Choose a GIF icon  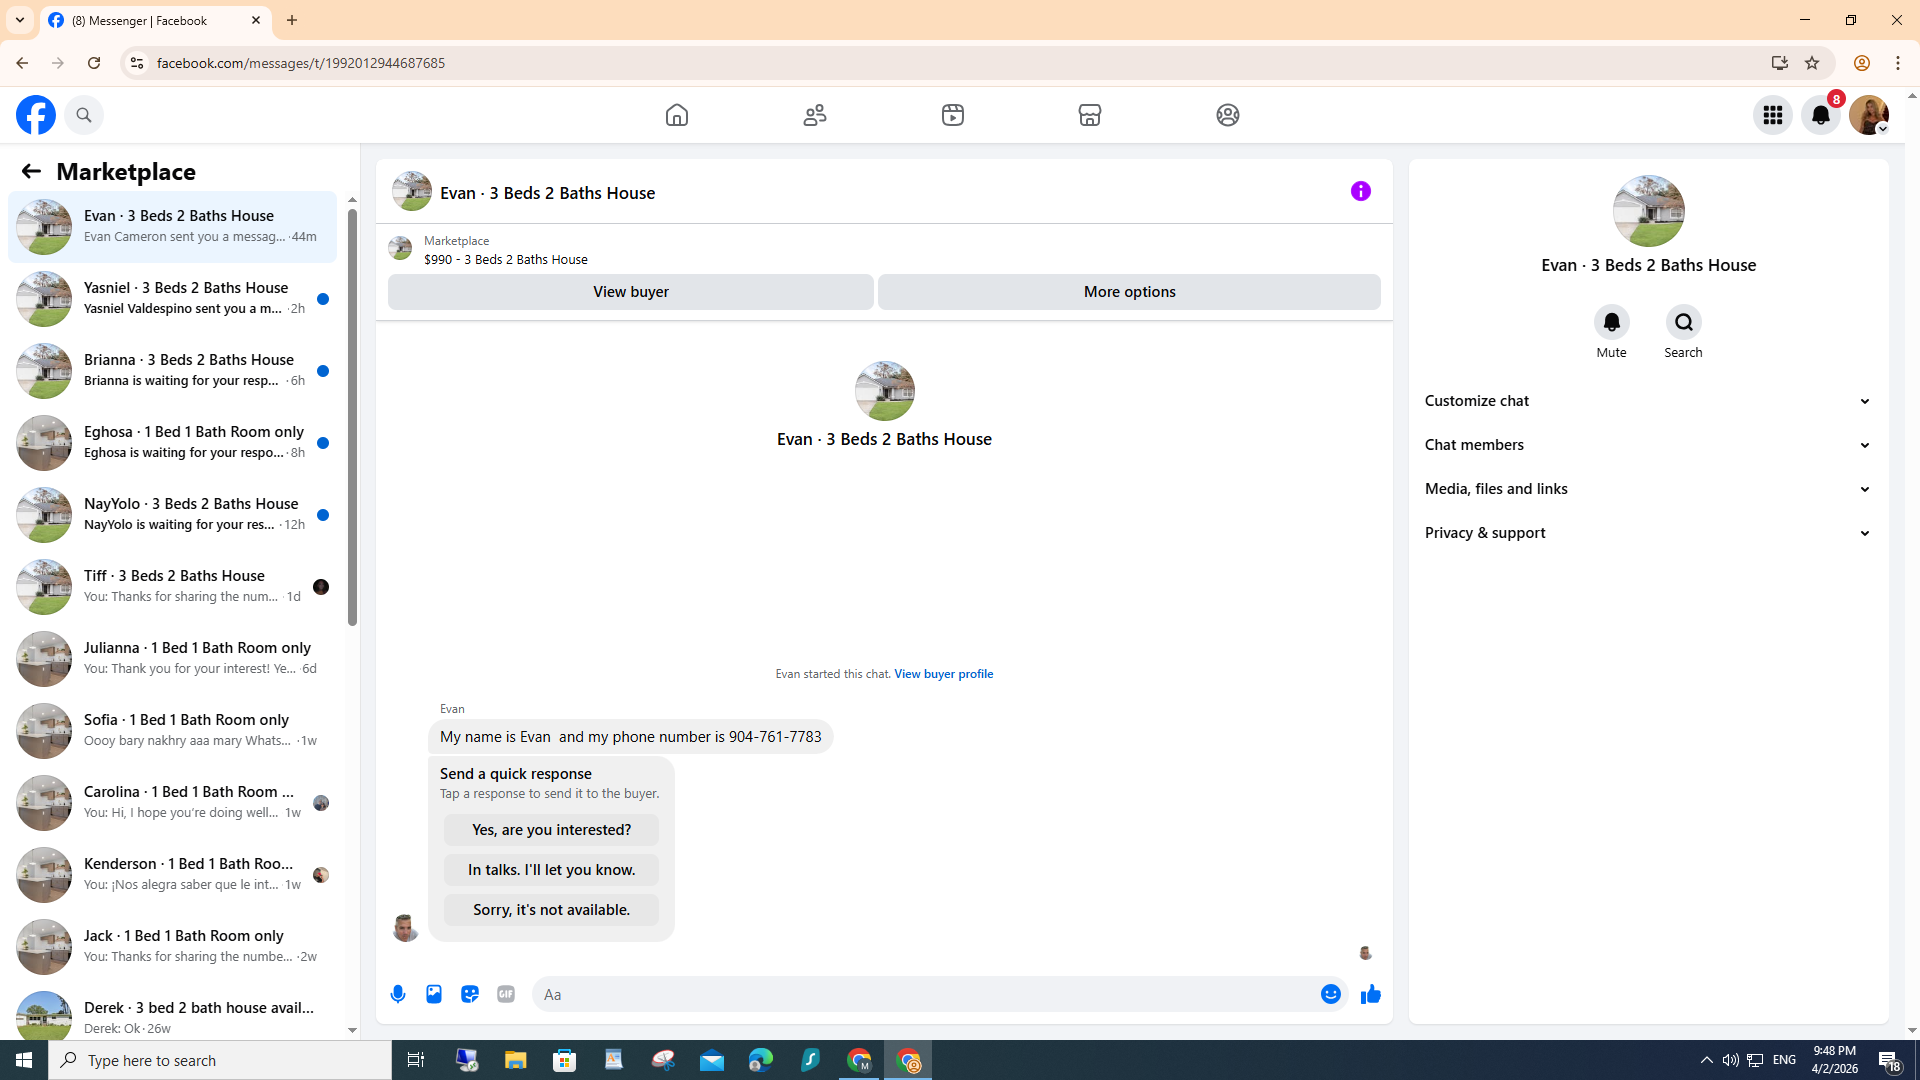tap(506, 994)
